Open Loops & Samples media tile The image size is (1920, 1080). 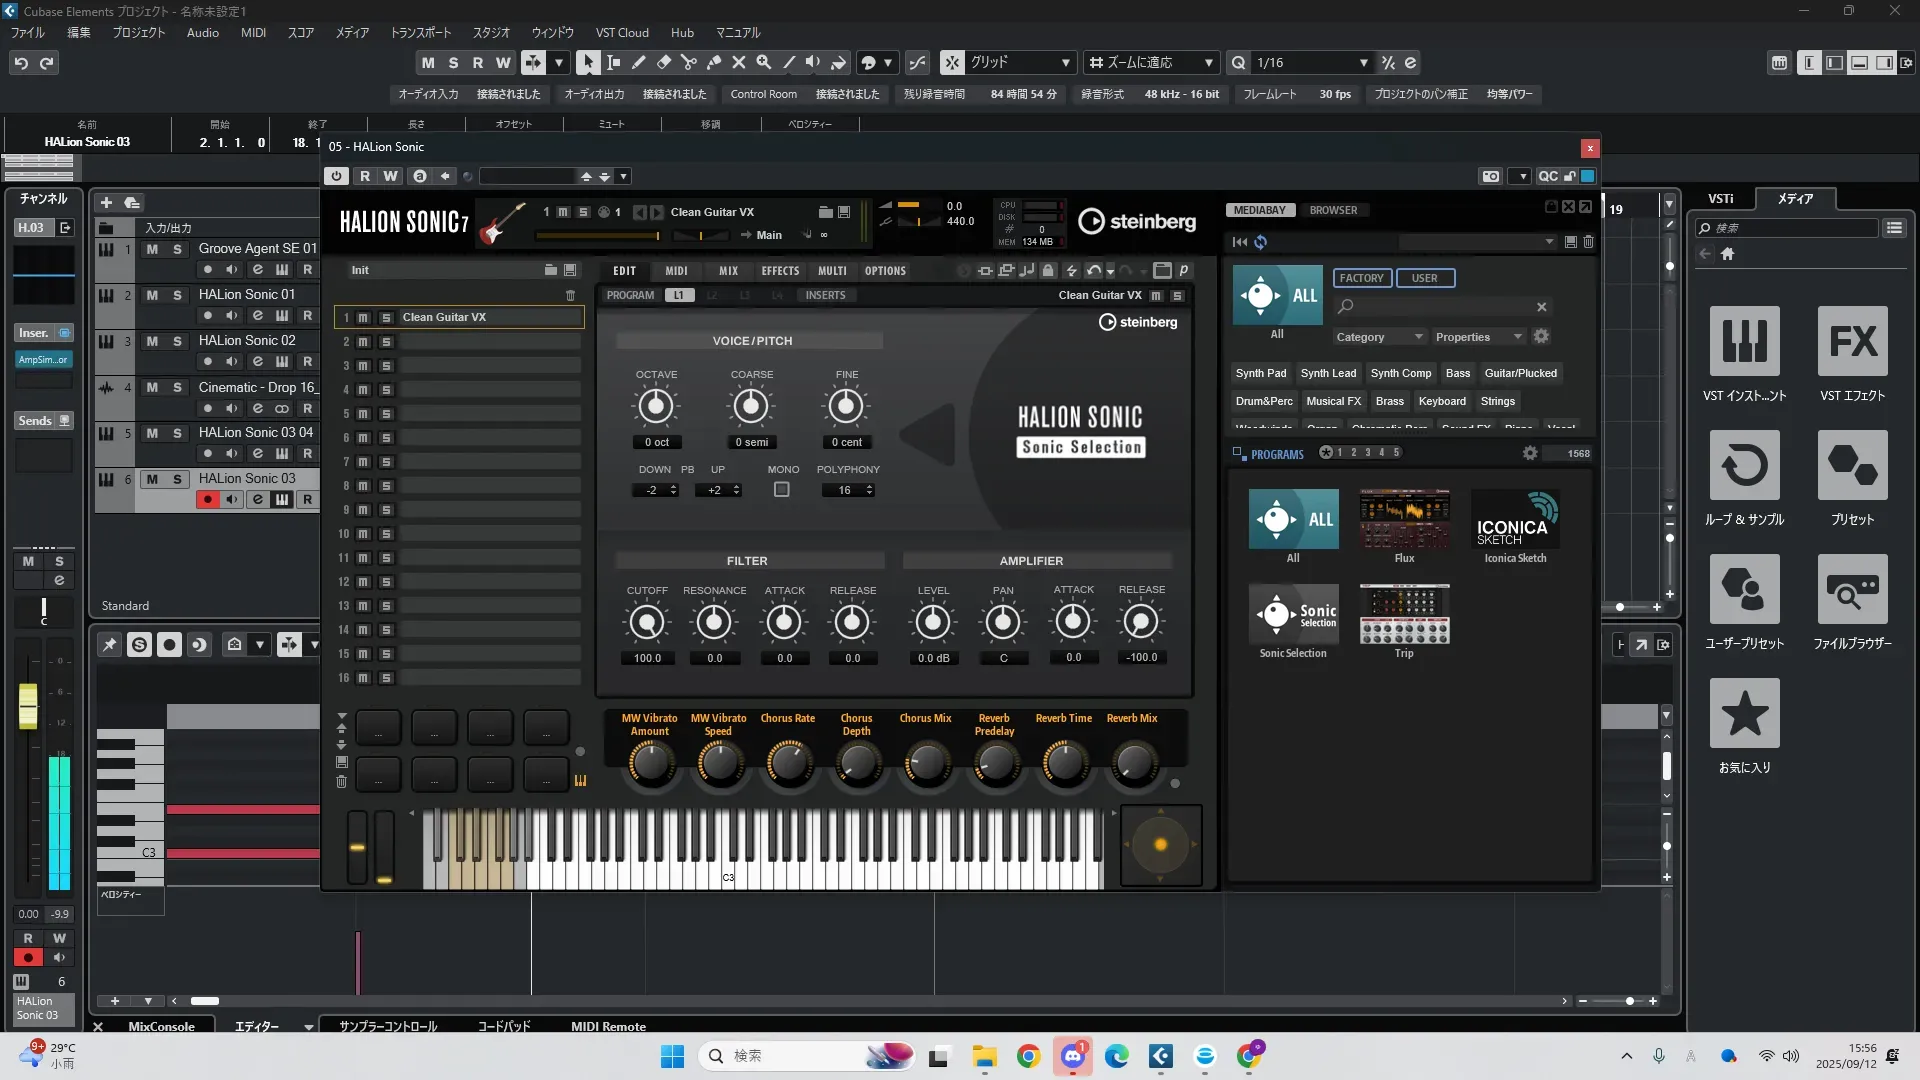[x=1744, y=466]
